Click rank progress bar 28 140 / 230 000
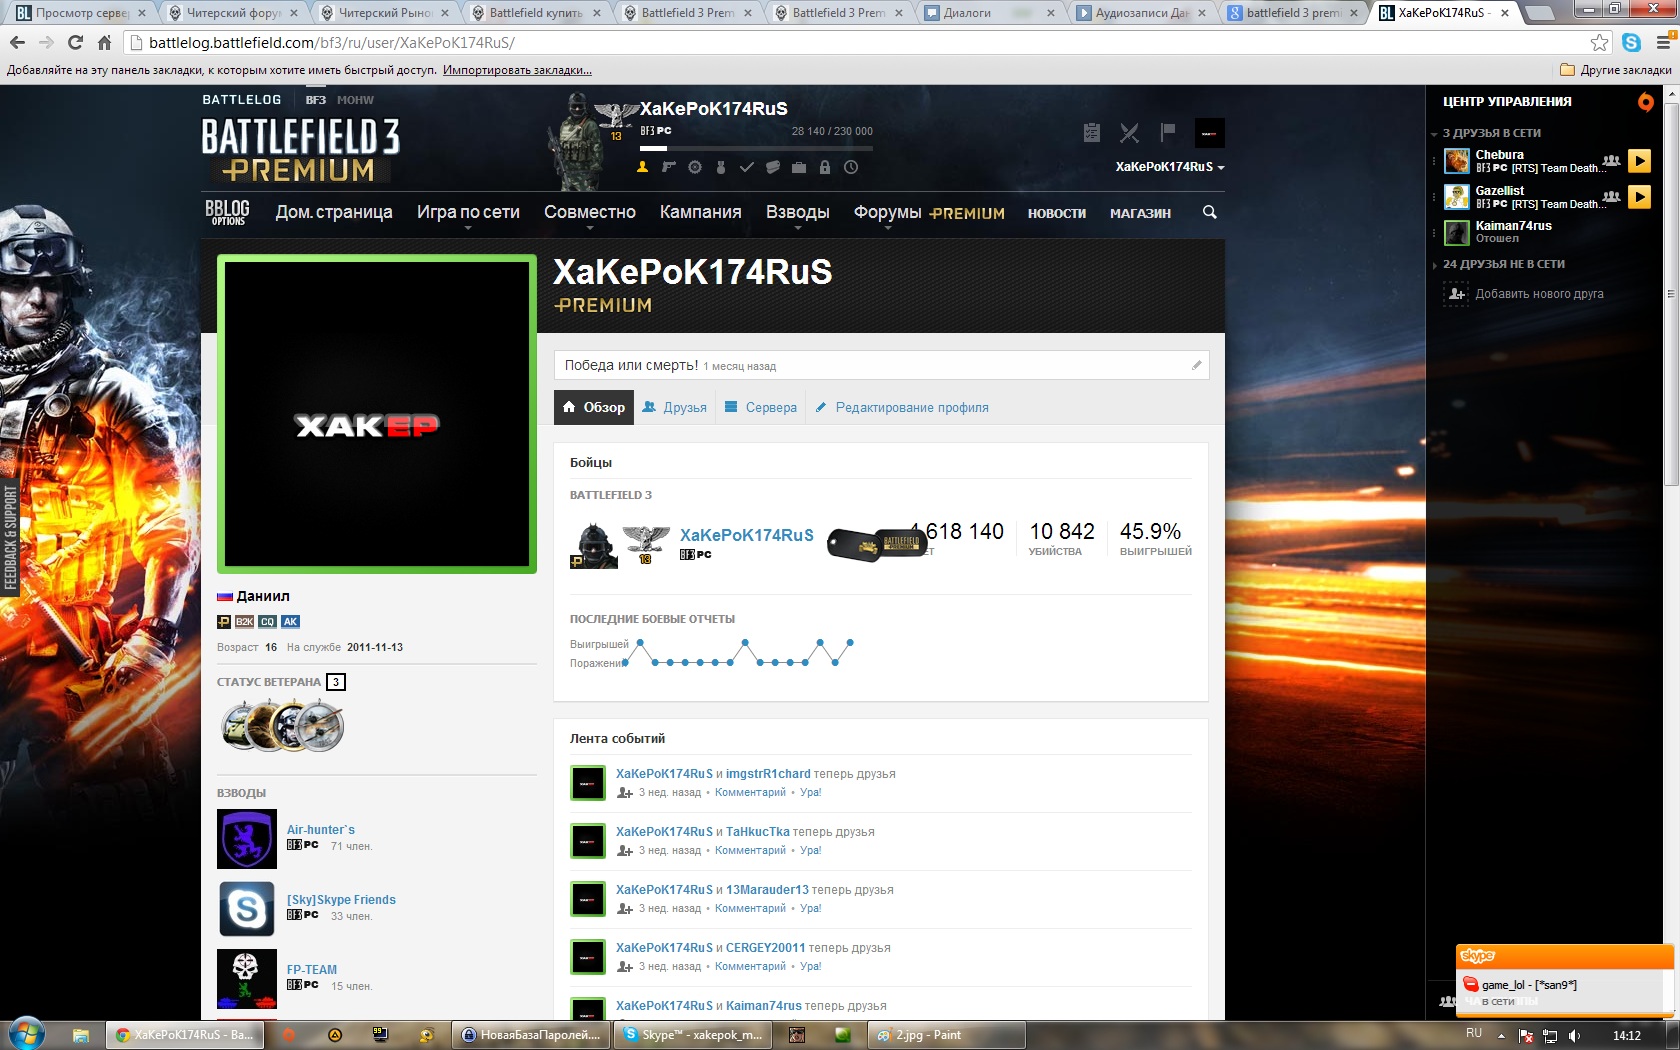 click(756, 148)
